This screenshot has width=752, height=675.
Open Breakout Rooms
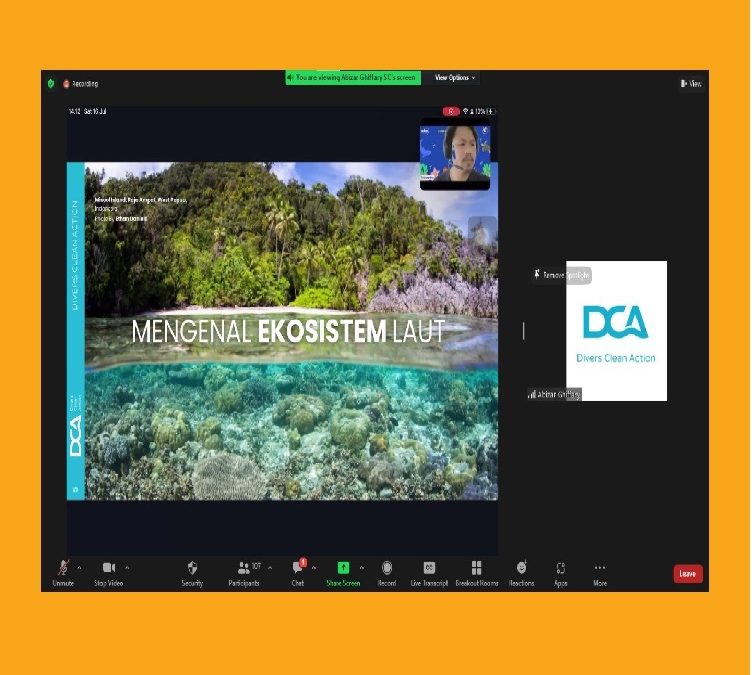click(477, 573)
